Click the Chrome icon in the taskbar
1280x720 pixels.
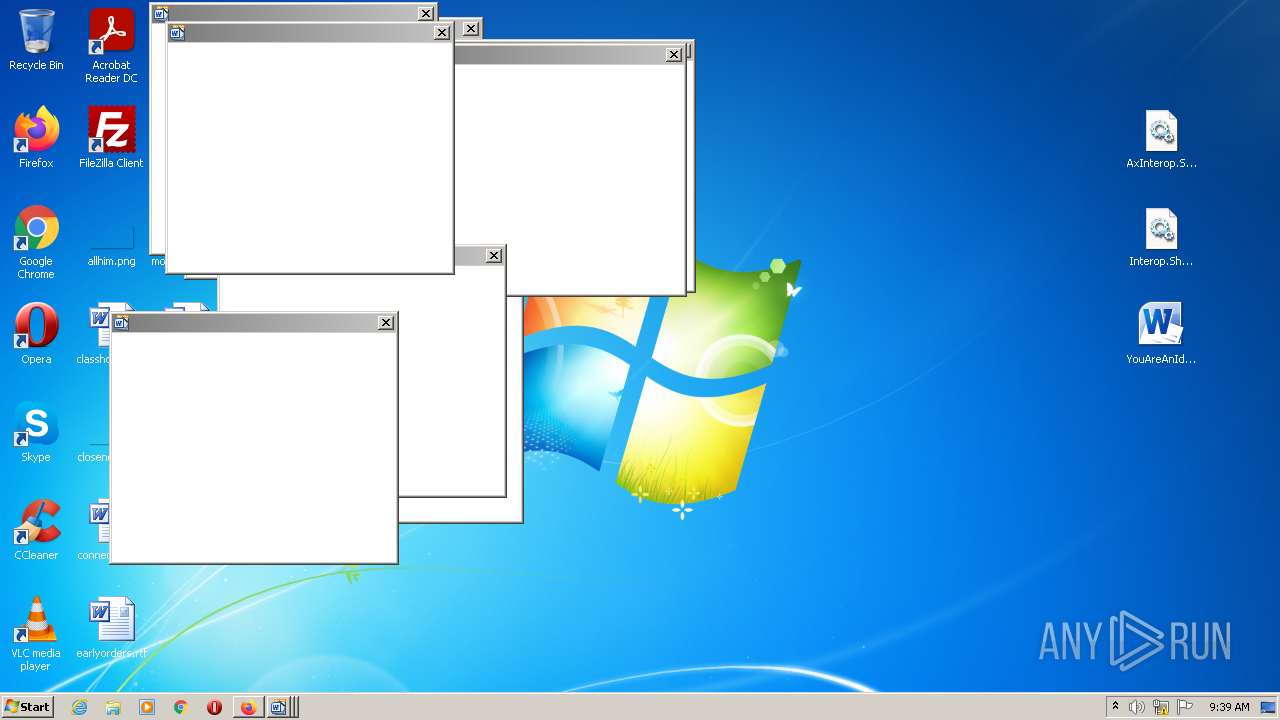(181, 707)
